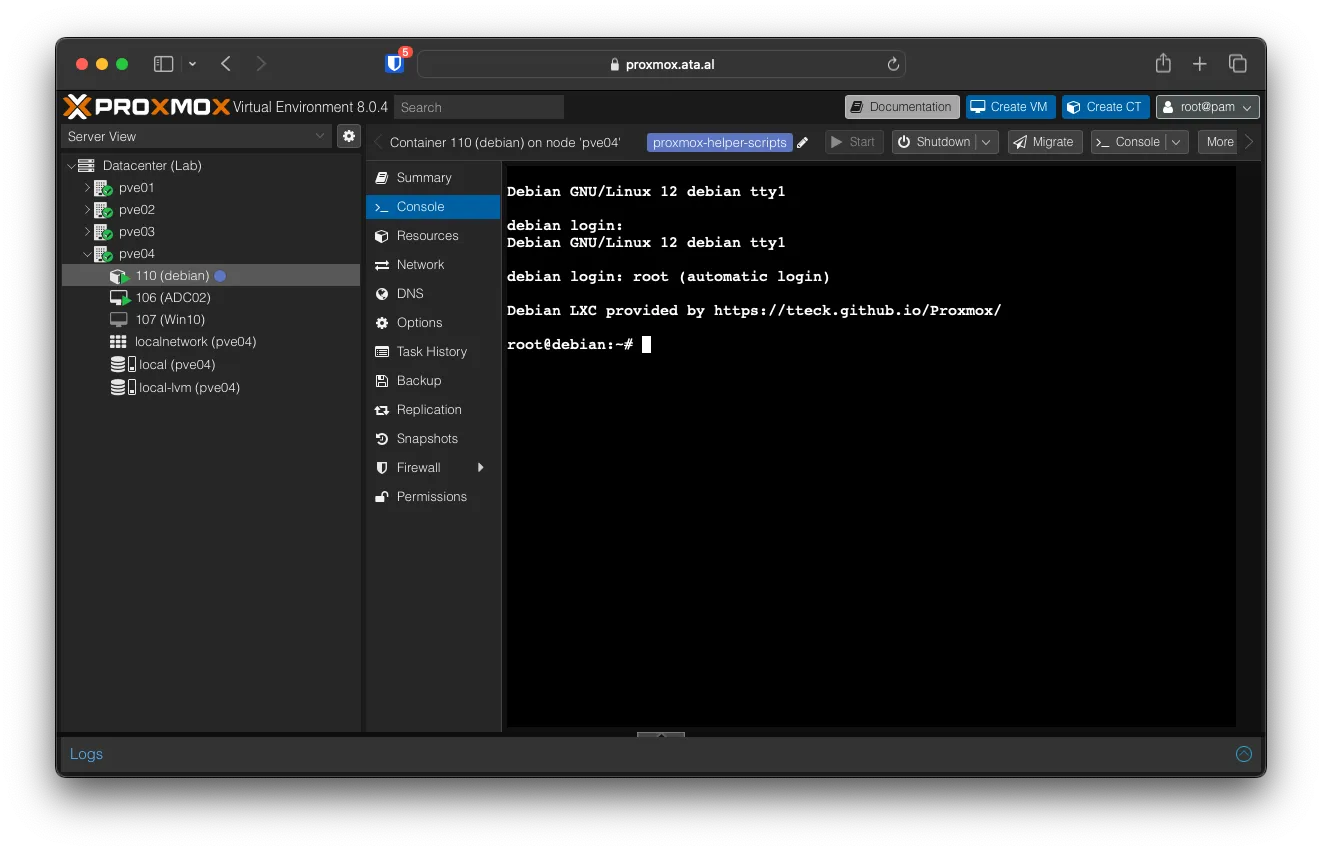Viewport: 1322px width, 851px height.
Task: Collapse the pve04 node
Action: (87, 254)
